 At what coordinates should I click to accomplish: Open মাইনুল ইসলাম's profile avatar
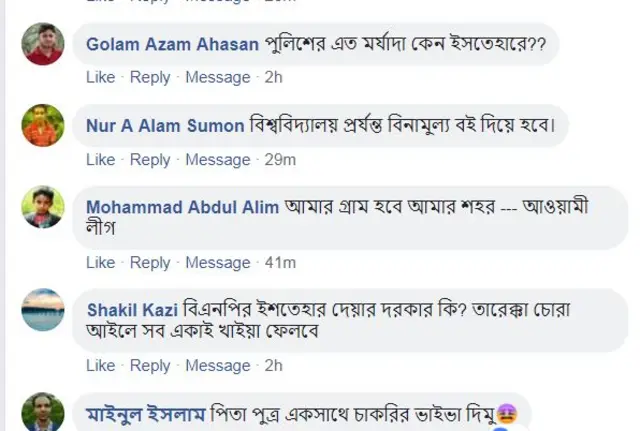coord(43,412)
